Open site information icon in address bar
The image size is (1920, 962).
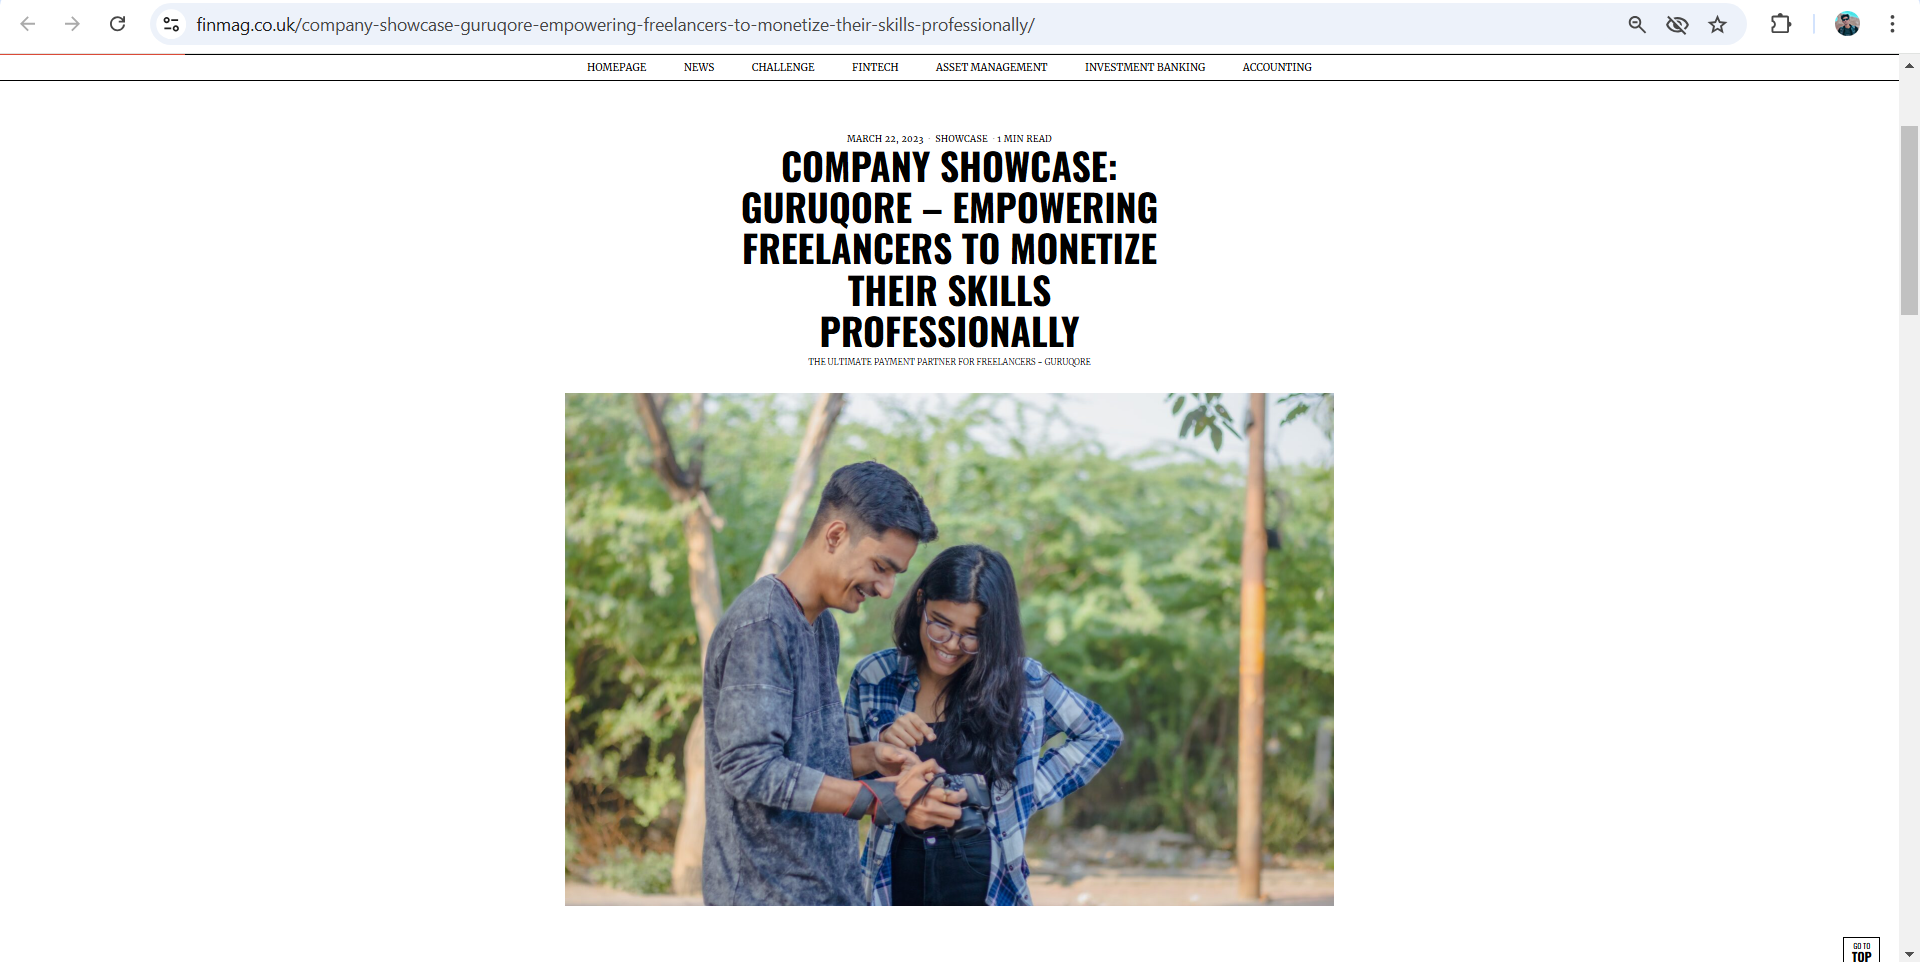click(x=171, y=24)
